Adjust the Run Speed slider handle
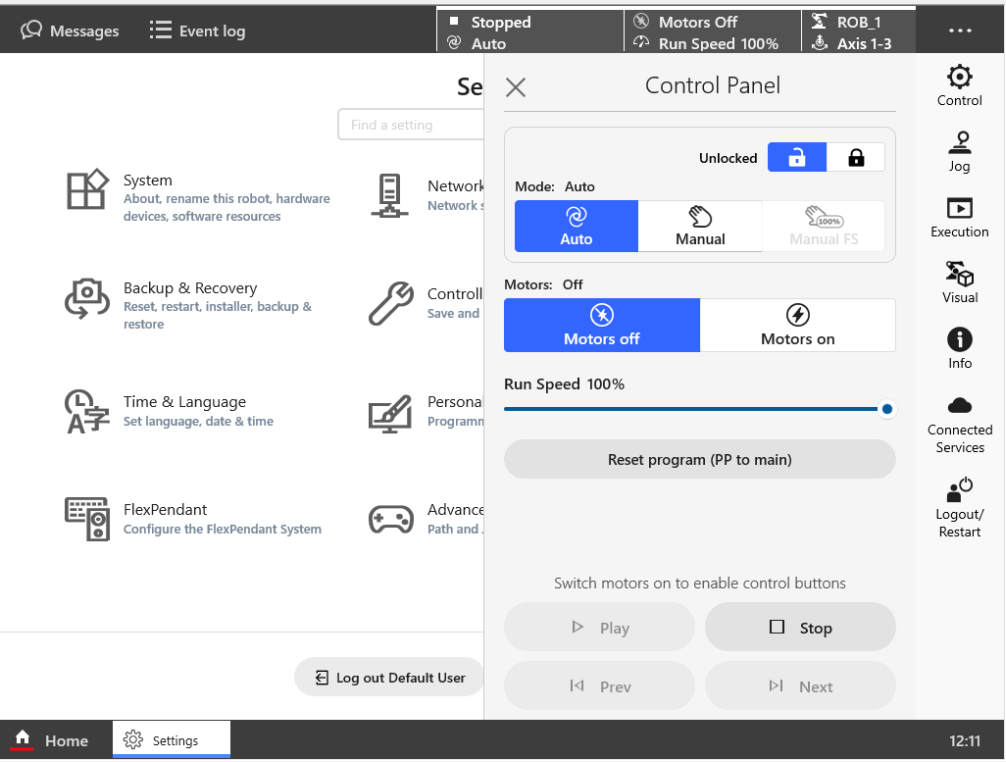1006x762 pixels. click(886, 409)
